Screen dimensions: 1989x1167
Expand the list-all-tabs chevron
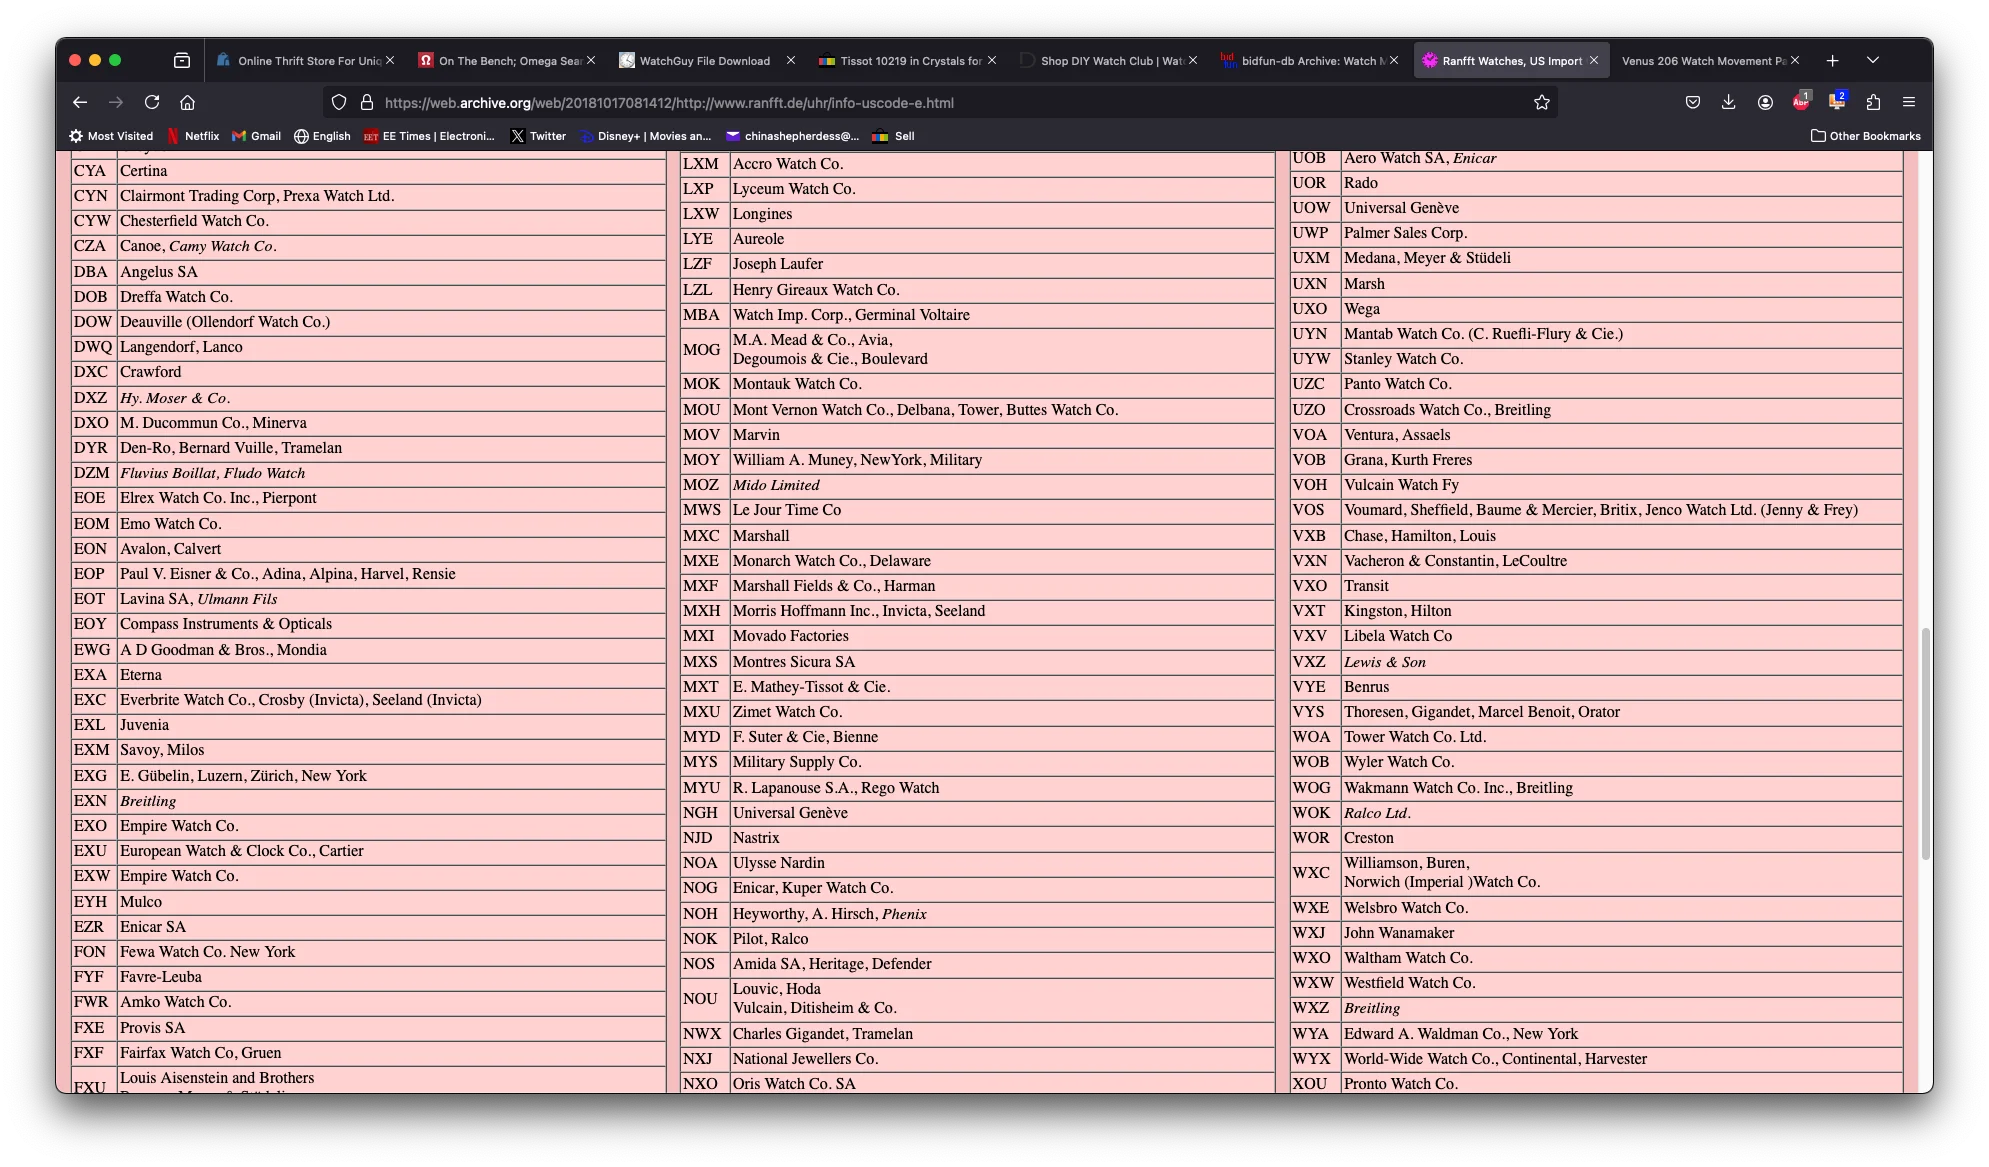(x=1872, y=61)
